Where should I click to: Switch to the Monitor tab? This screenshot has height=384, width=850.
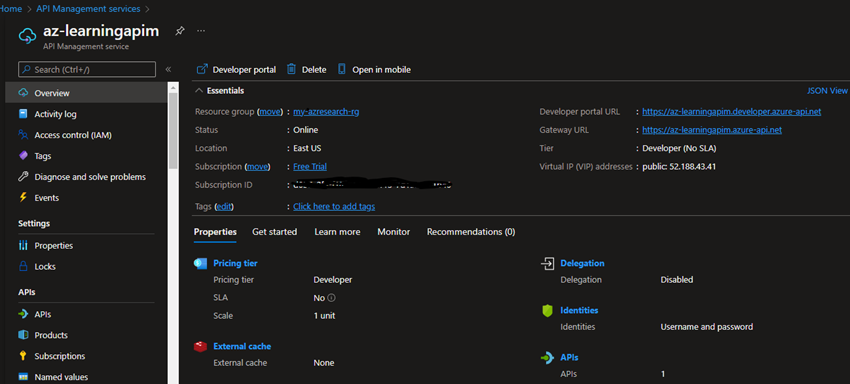394,232
